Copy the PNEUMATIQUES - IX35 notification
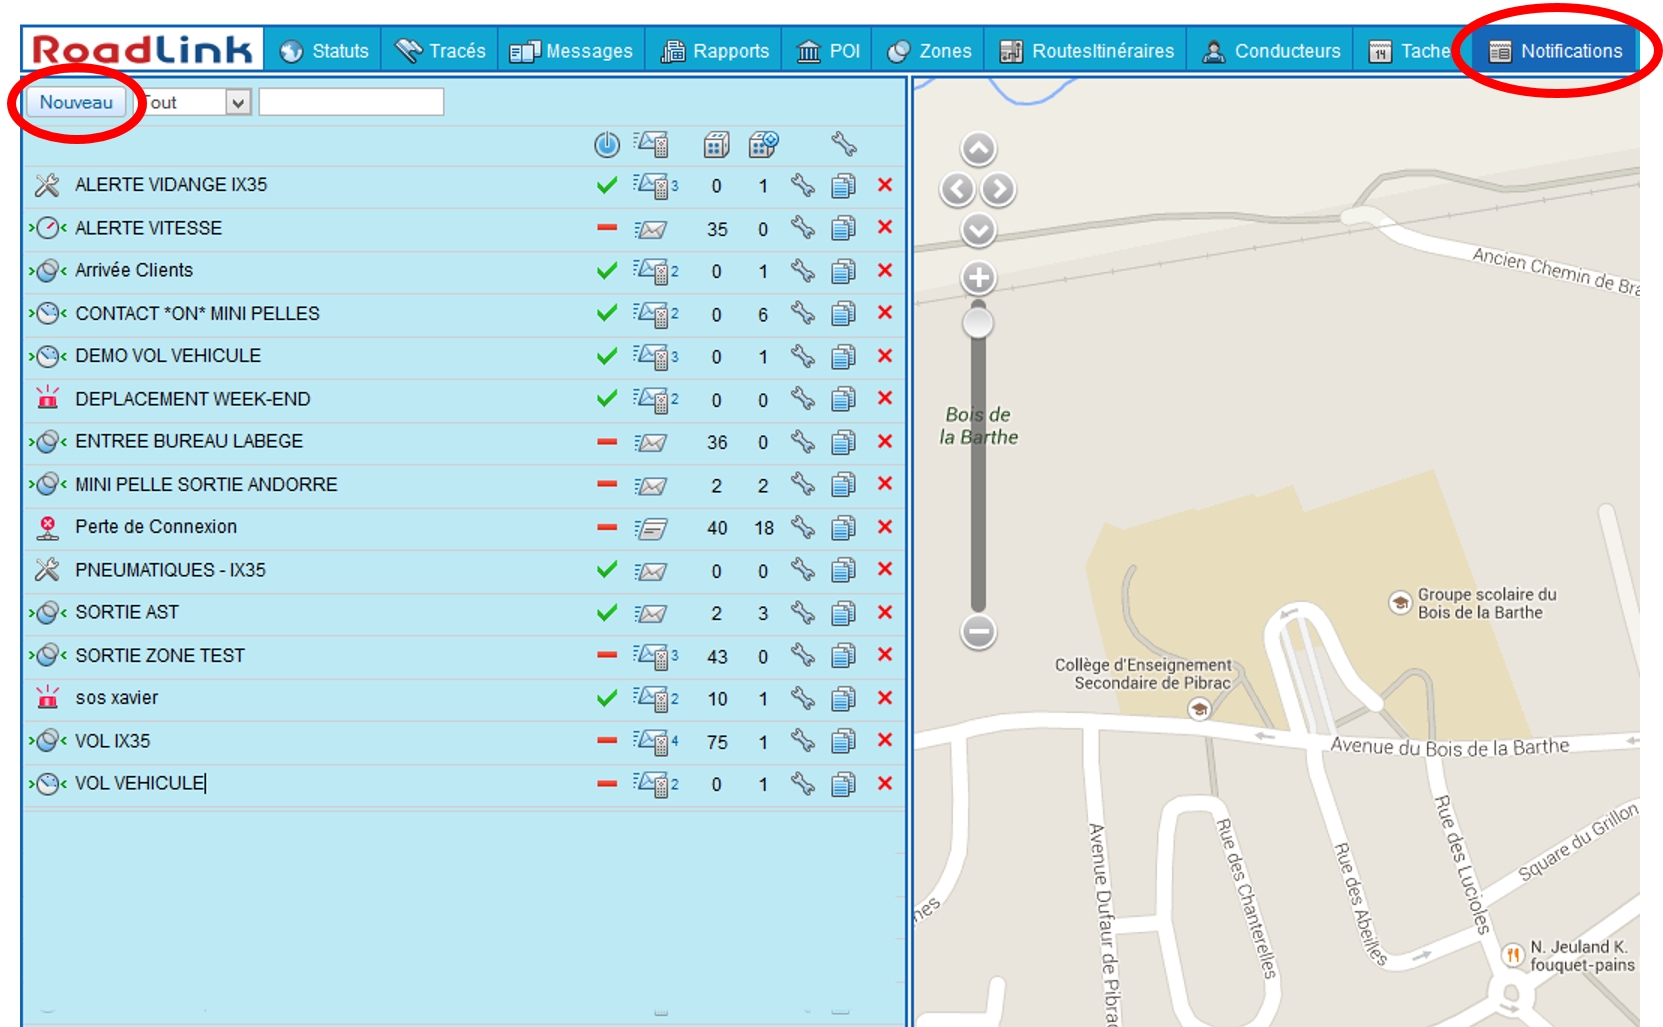Screen dimensions: 1663x1027 point(844,570)
